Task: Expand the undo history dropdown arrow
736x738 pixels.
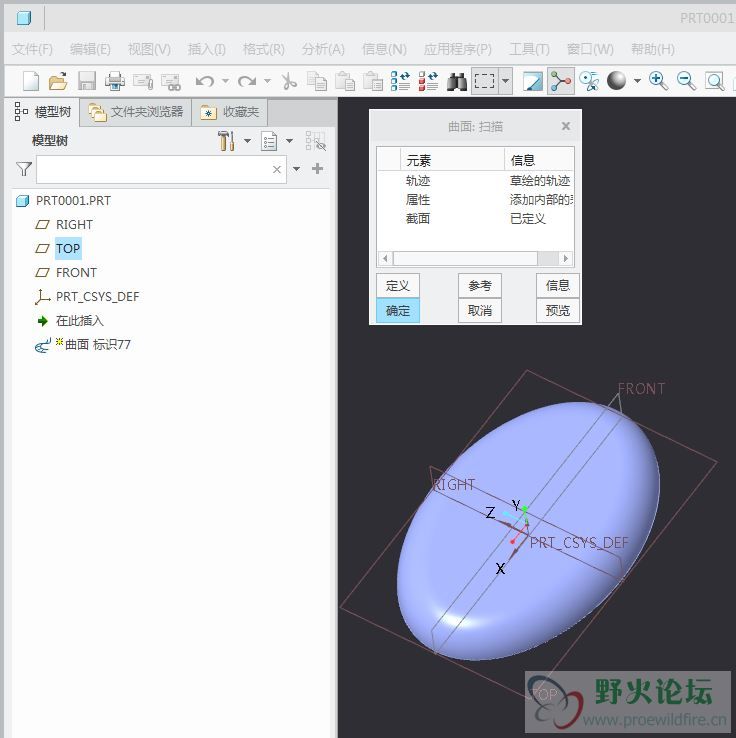Action: (225, 81)
